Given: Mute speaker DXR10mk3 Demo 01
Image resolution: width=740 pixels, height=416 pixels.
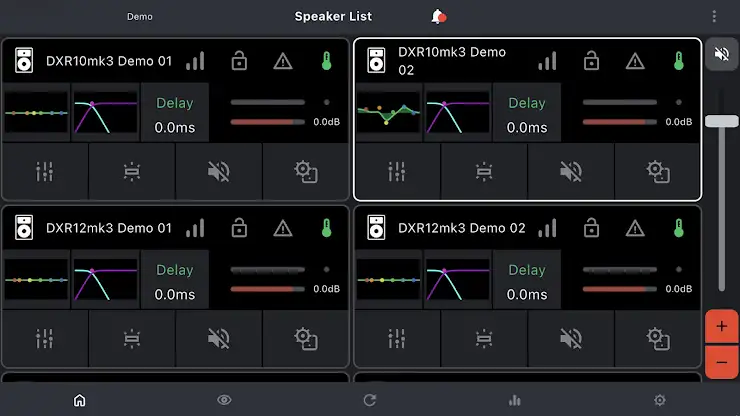Looking at the screenshot, I should tap(219, 171).
